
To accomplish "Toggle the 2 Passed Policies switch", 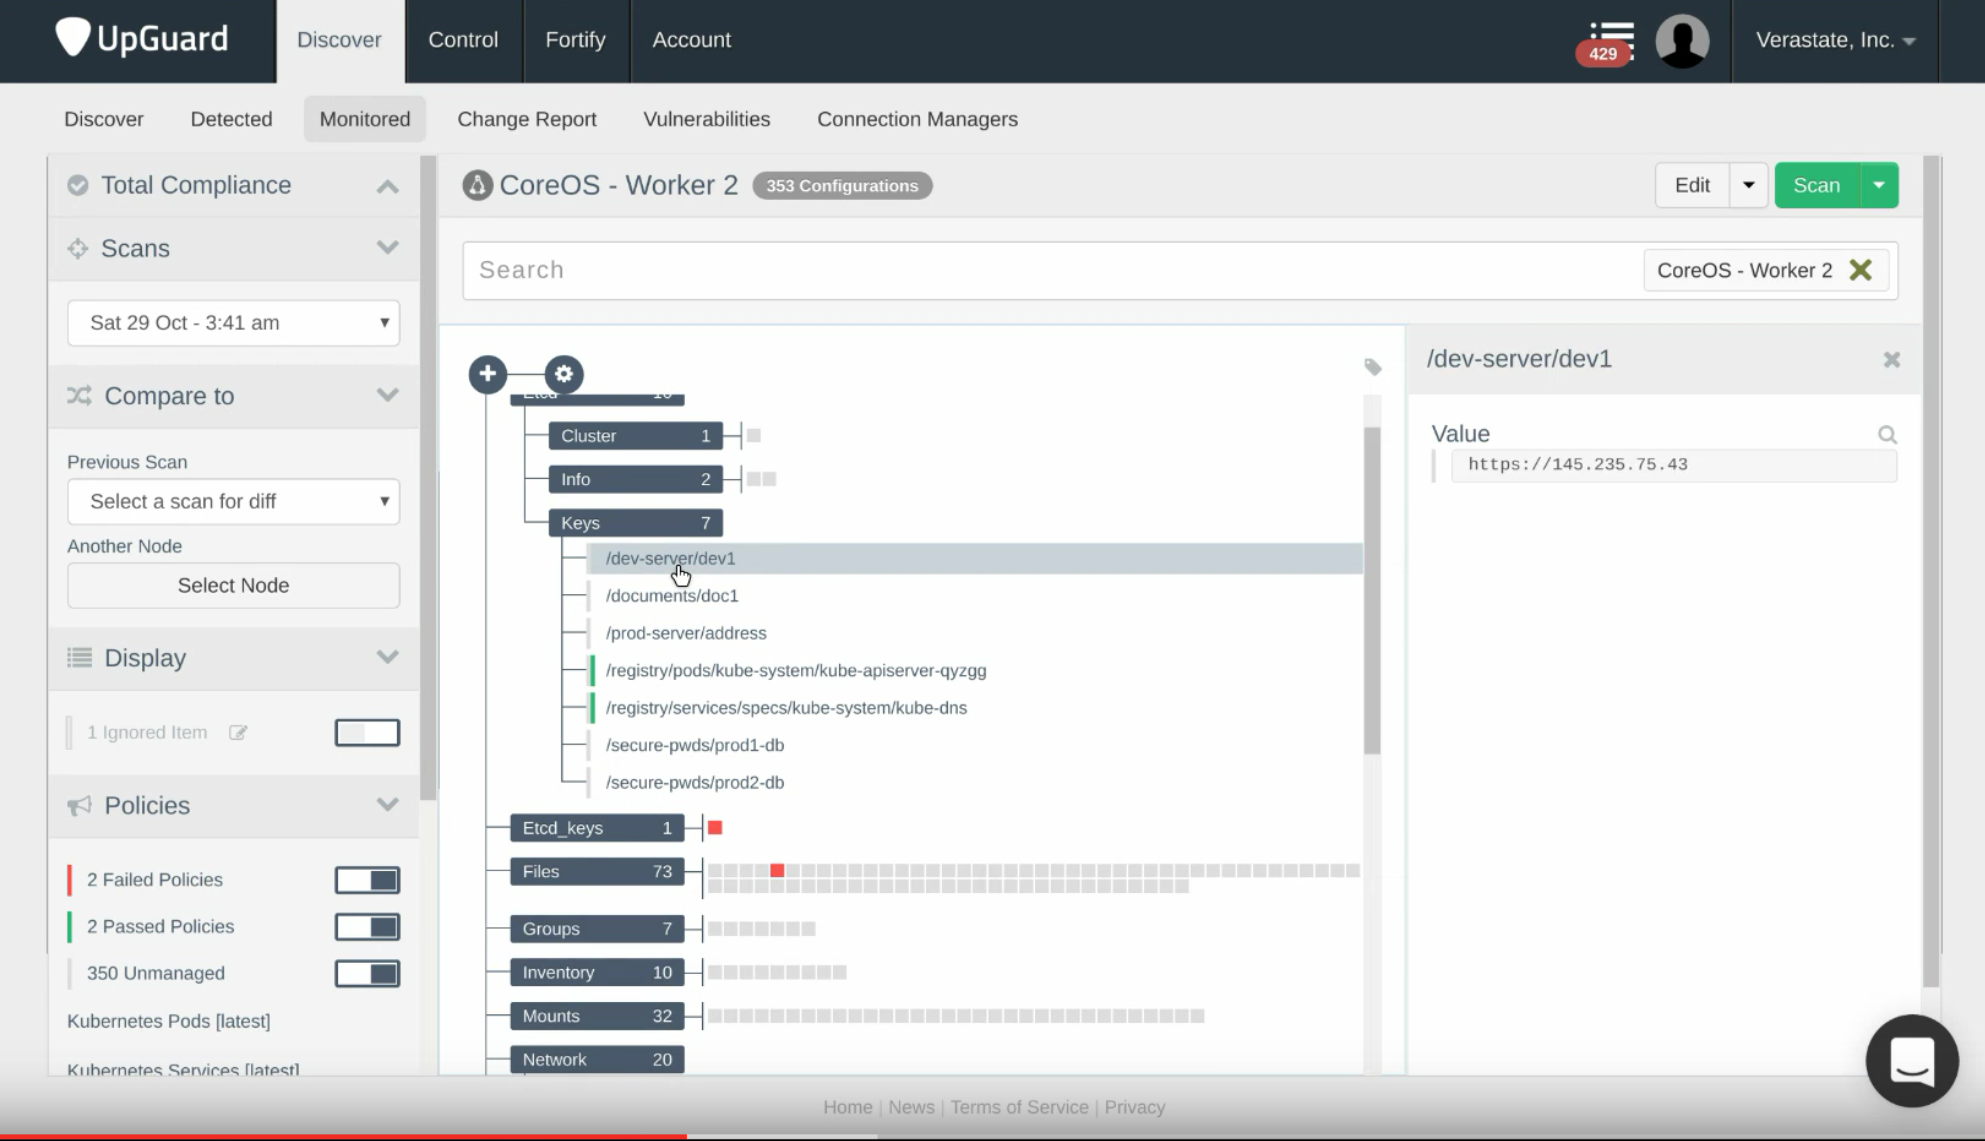I will click(x=367, y=927).
